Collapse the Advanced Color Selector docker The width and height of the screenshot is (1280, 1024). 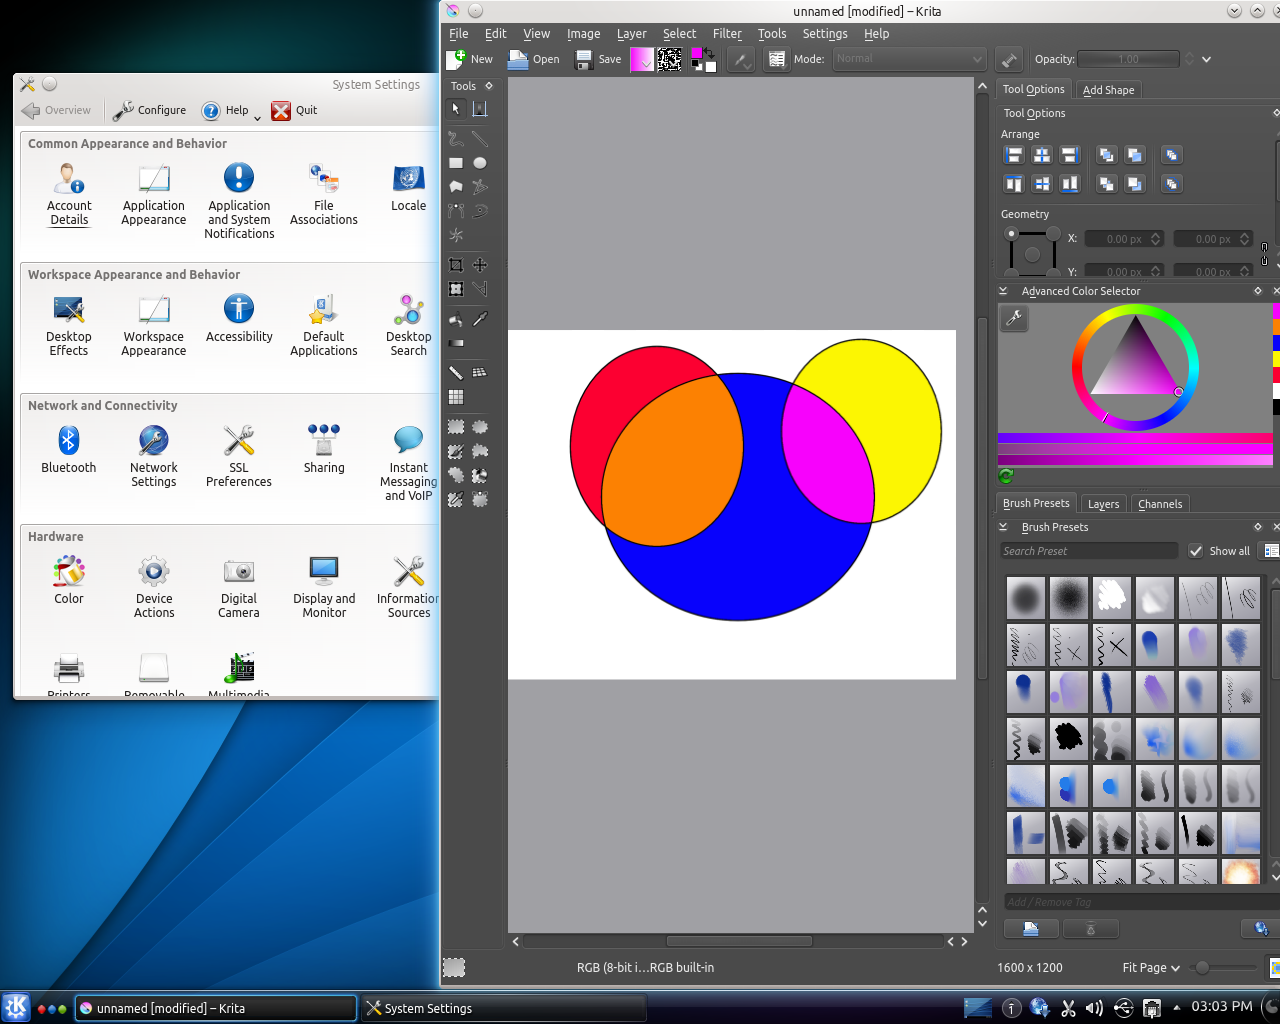coord(1003,291)
